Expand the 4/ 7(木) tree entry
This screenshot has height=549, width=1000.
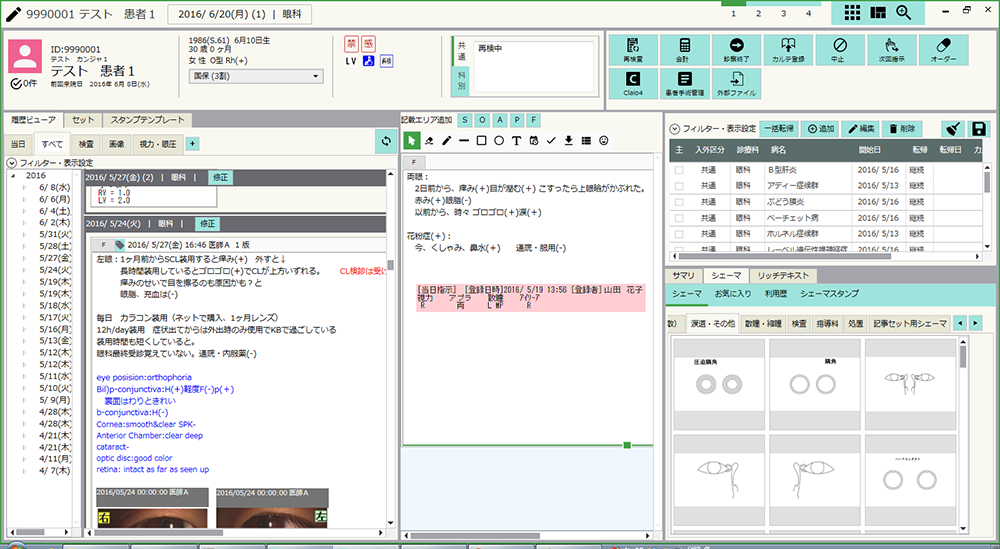[x=24, y=471]
